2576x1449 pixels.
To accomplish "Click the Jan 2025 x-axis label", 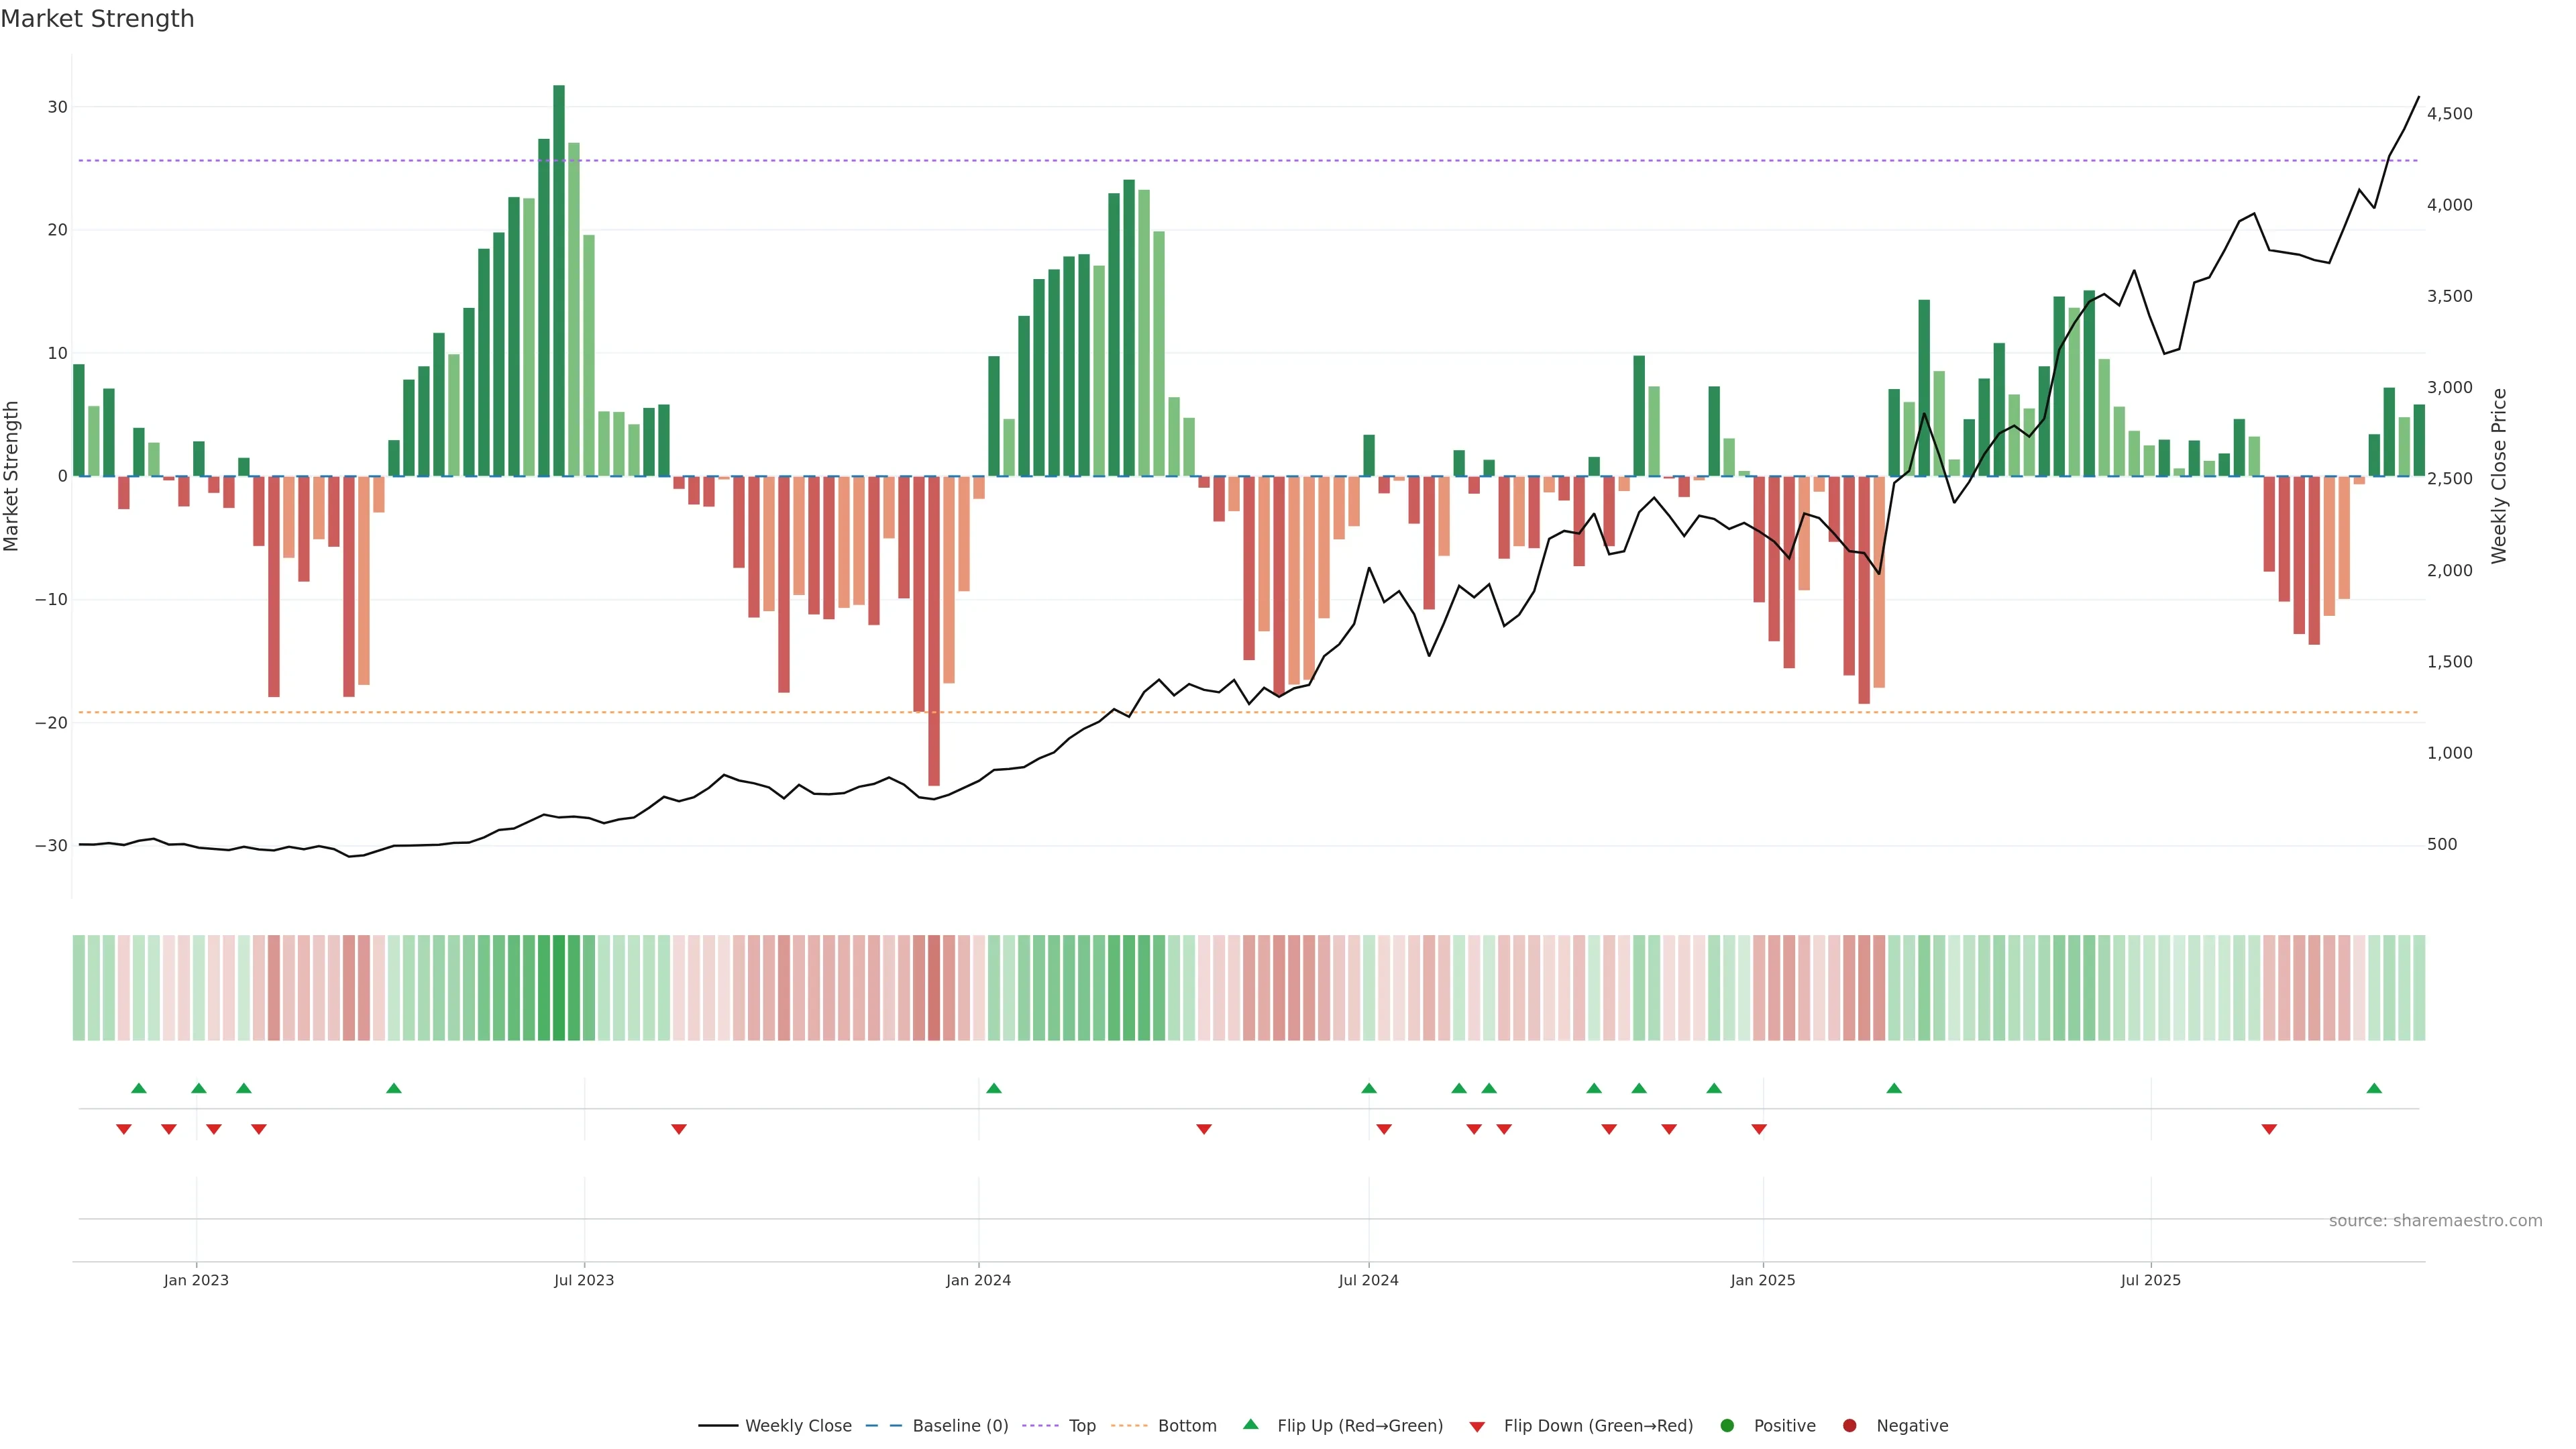I will click(1762, 1280).
